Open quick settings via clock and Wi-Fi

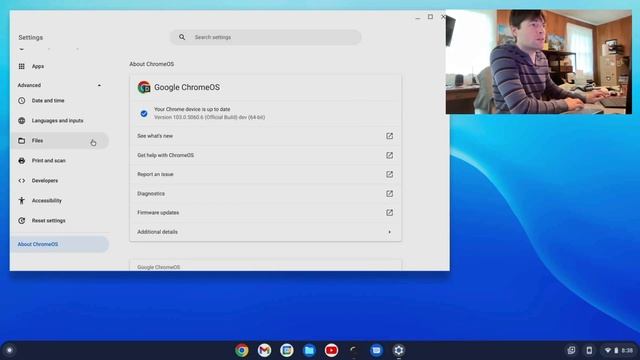pos(619,350)
